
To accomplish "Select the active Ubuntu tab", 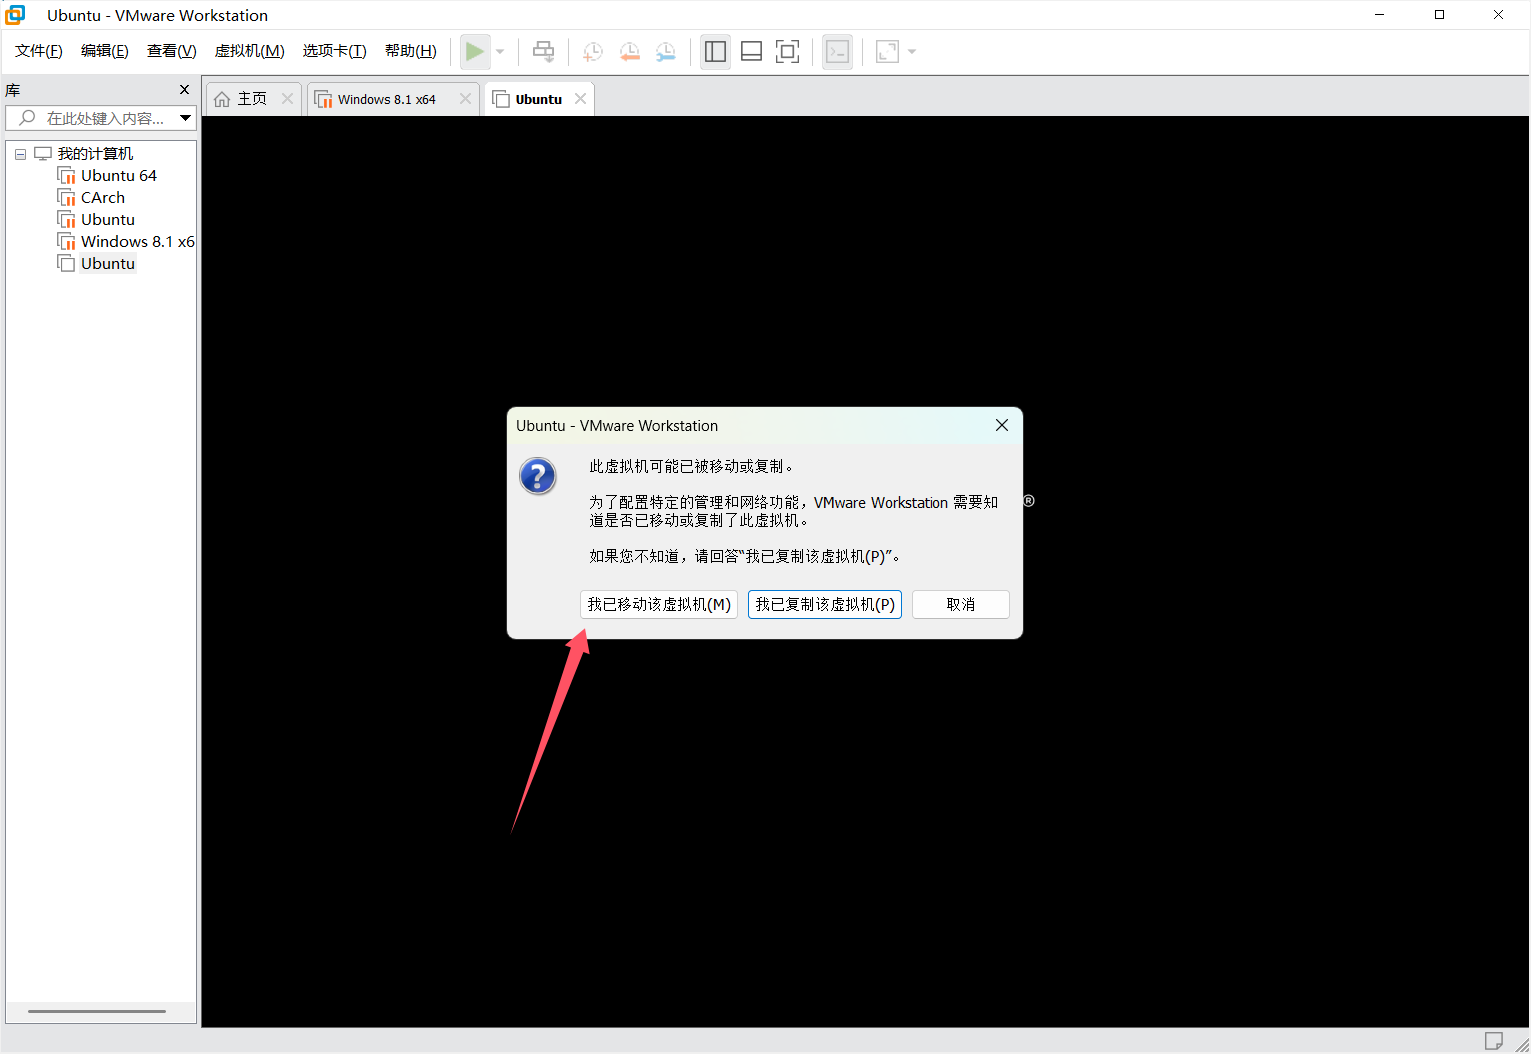I will [539, 99].
